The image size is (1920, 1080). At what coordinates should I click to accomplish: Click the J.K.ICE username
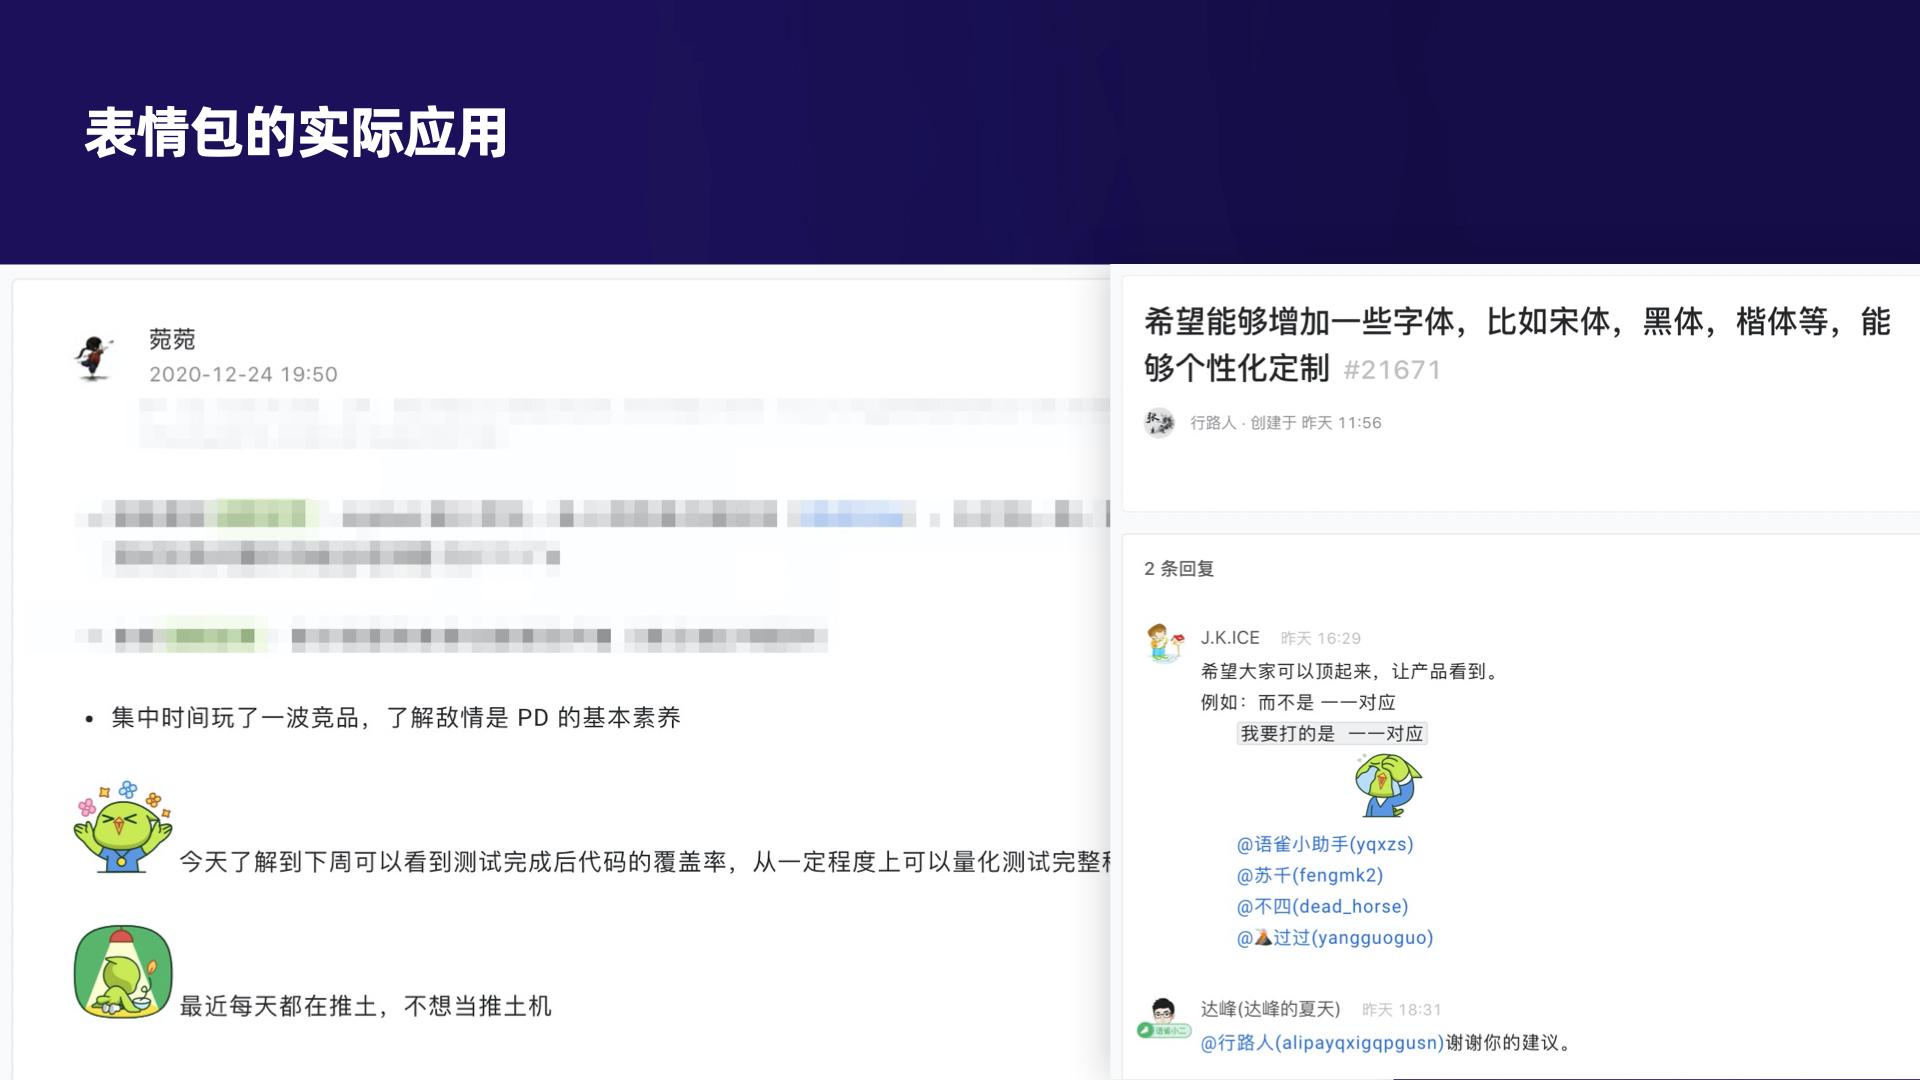(x=1230, y=638)
